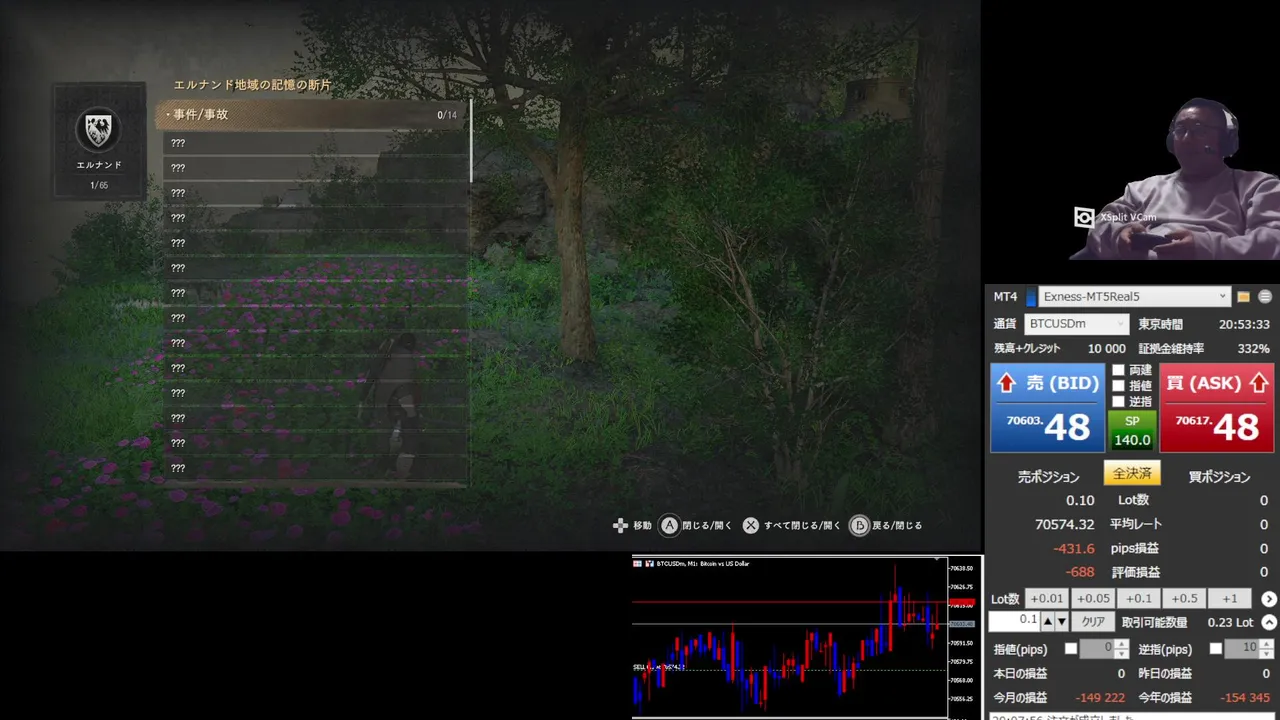The height and width of the screenshot is (720, 1280).
Task: Click the 10 000 balance value
Action: coord(1107,348)
